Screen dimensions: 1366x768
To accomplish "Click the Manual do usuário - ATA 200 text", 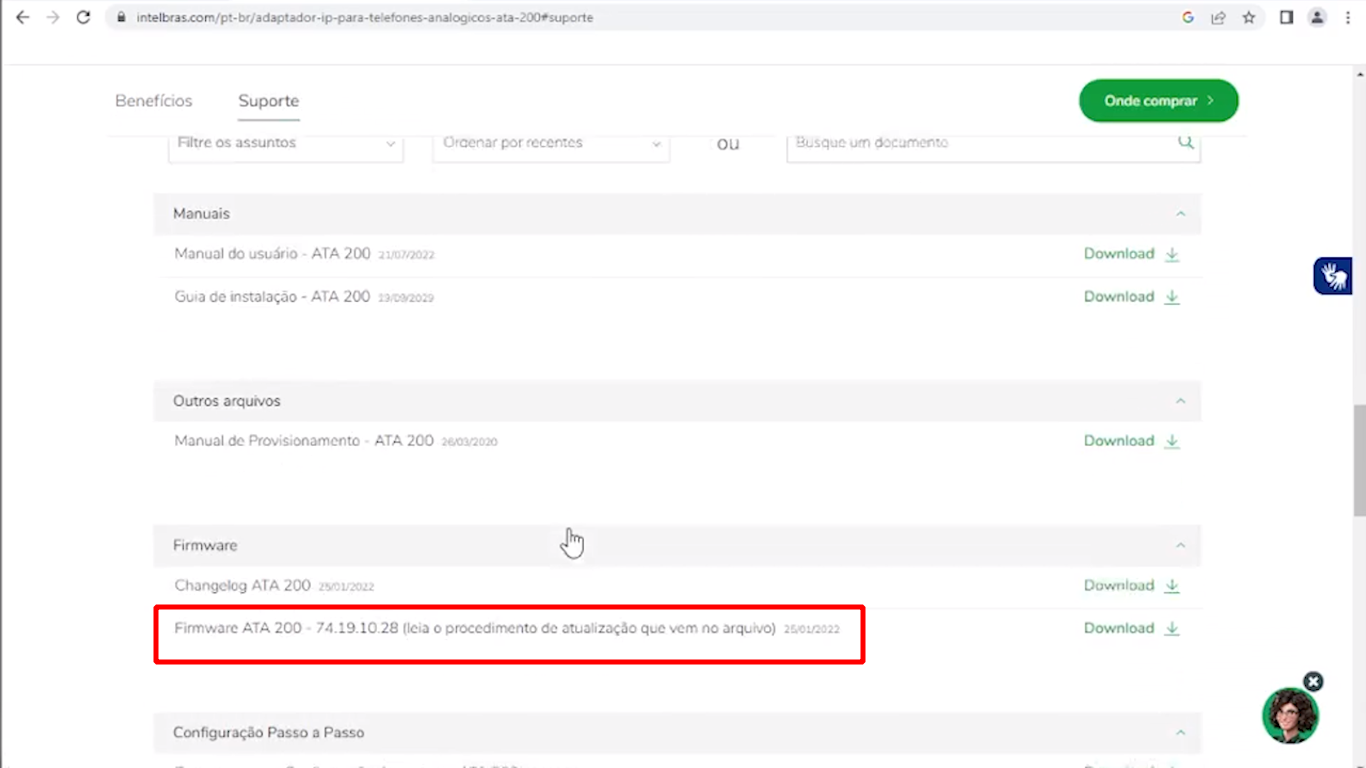I will pos(272,254).
